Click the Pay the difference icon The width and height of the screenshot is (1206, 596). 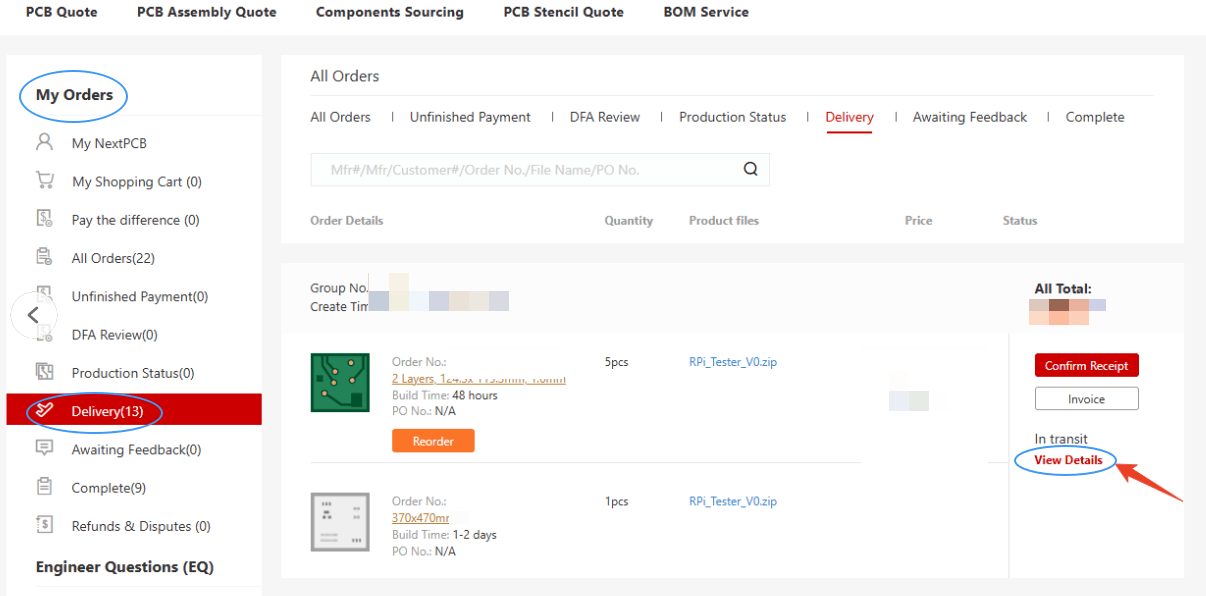(44, 219)
